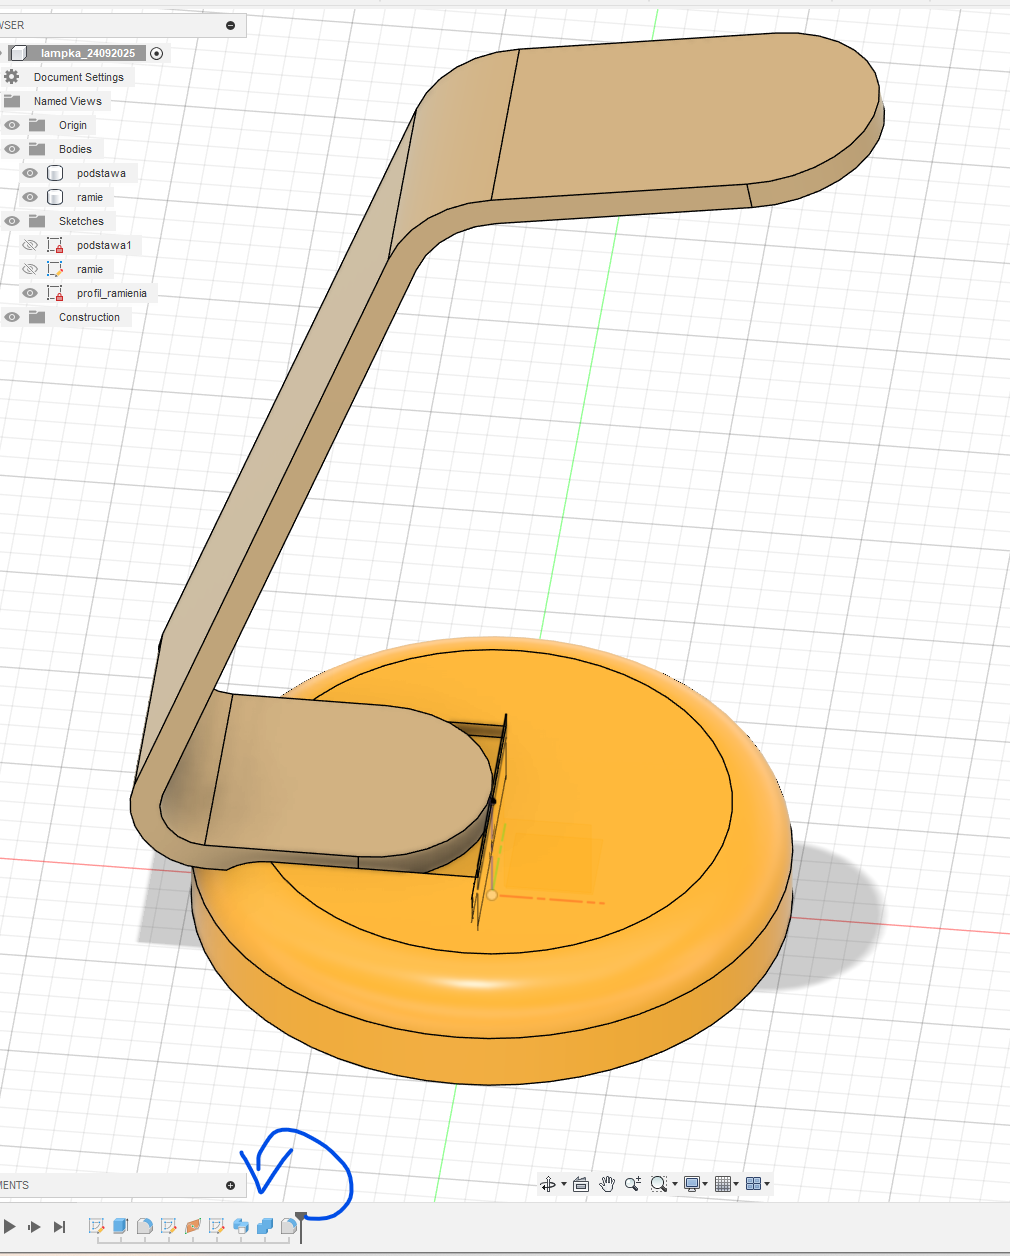1010x1256 pixels.
Task: Click the timeline end marker
Action: click(301, 1224)
